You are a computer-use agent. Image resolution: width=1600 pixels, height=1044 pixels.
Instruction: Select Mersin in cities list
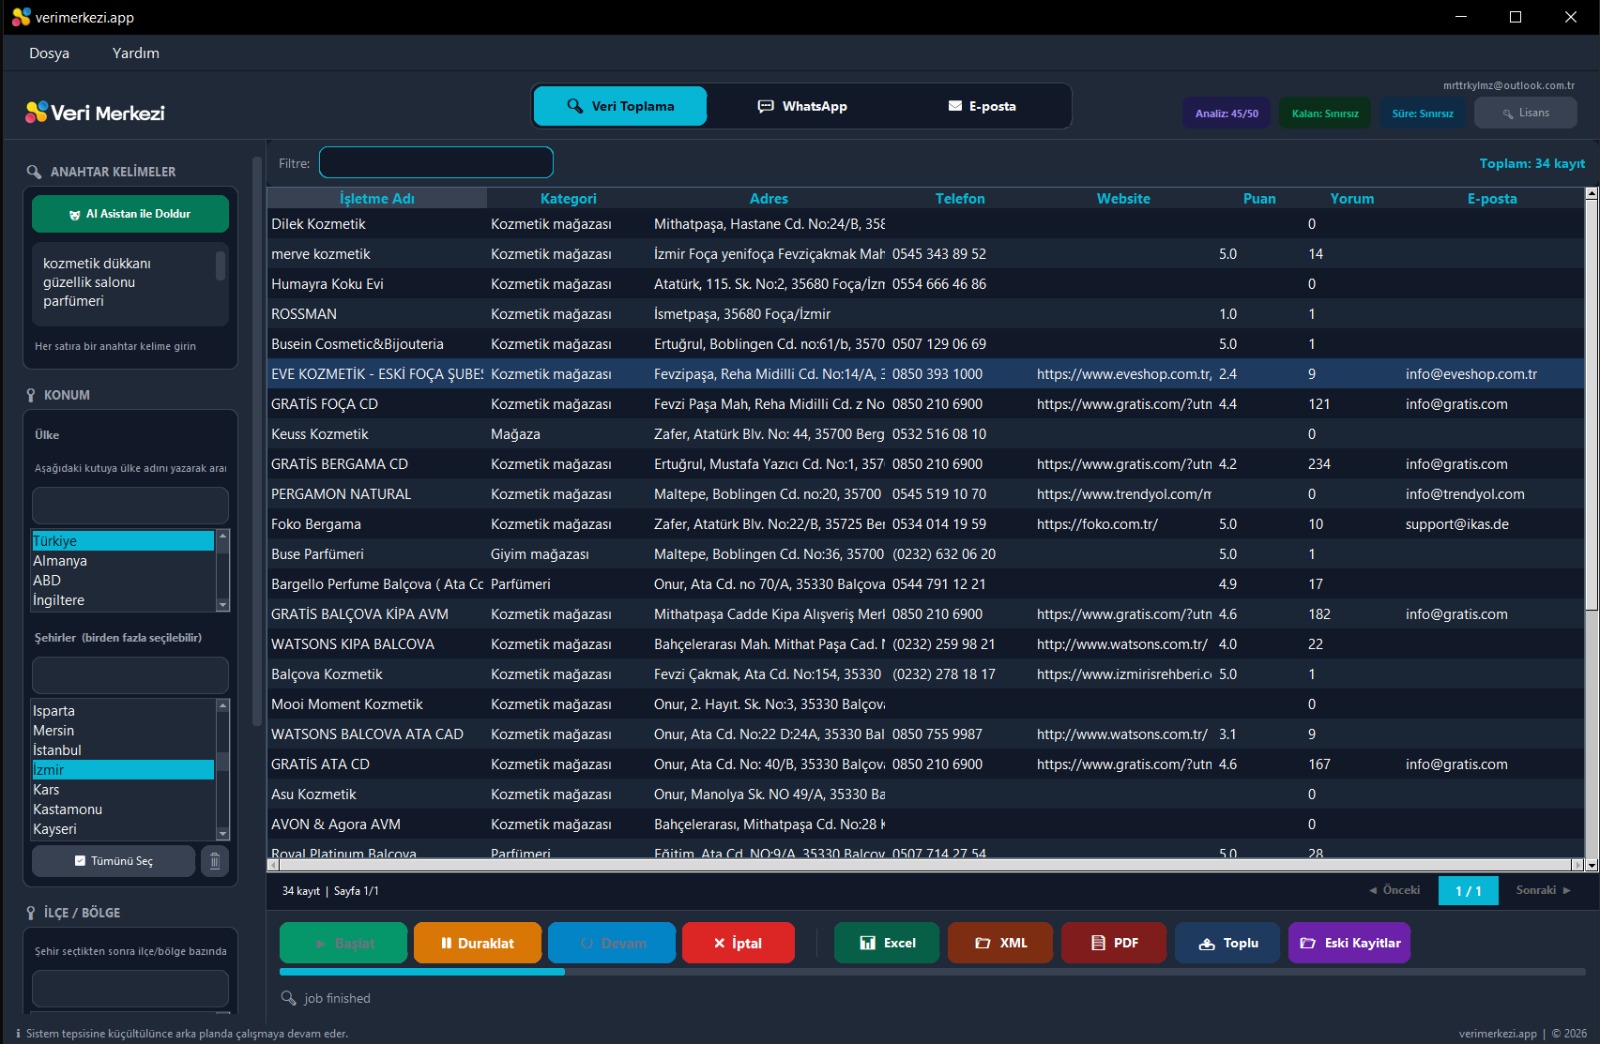[x=123, y=731]
